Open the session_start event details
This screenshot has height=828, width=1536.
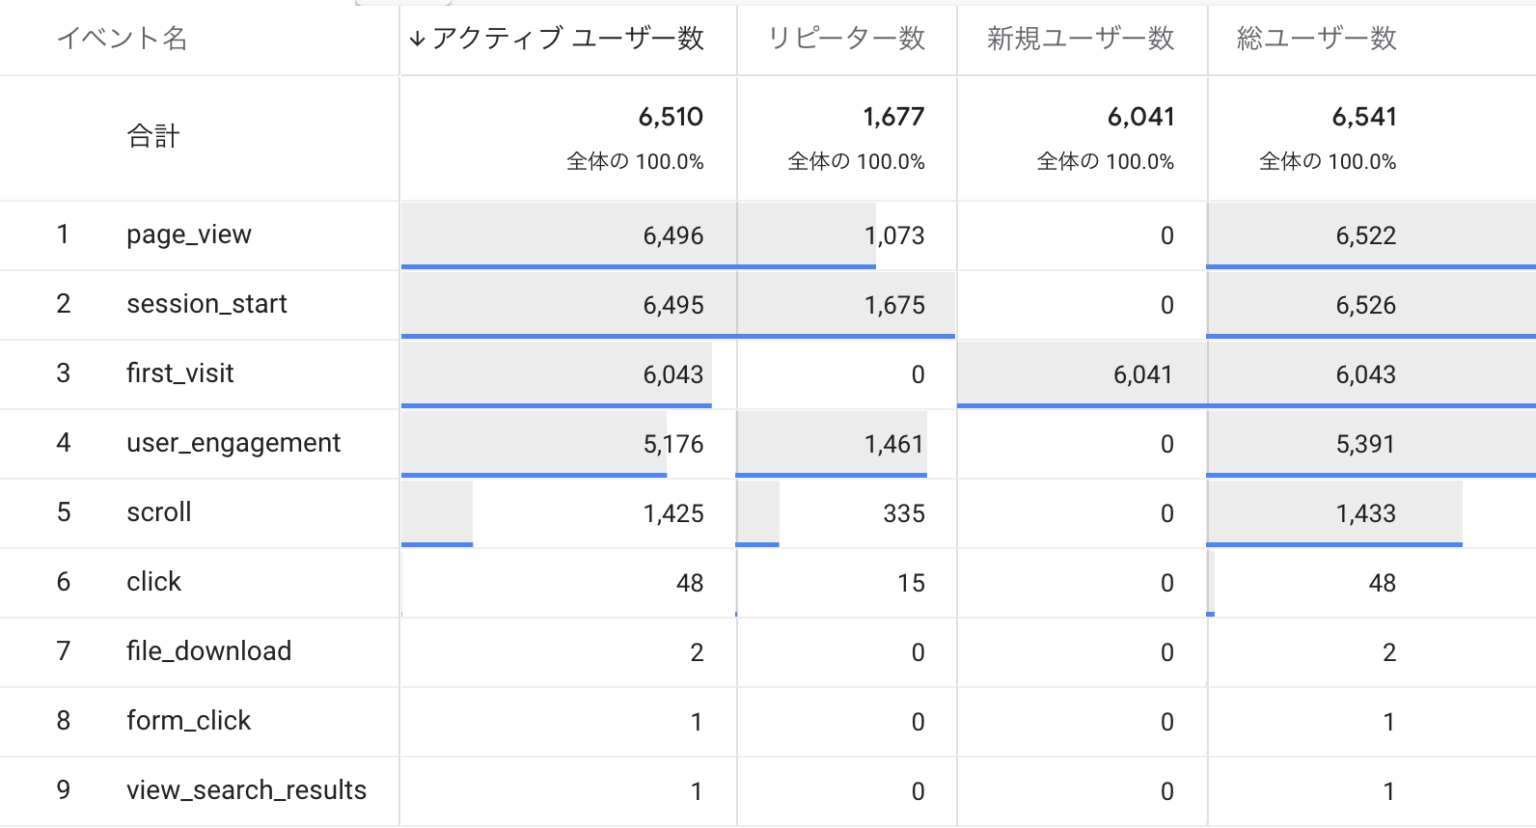tap(206, 304)
